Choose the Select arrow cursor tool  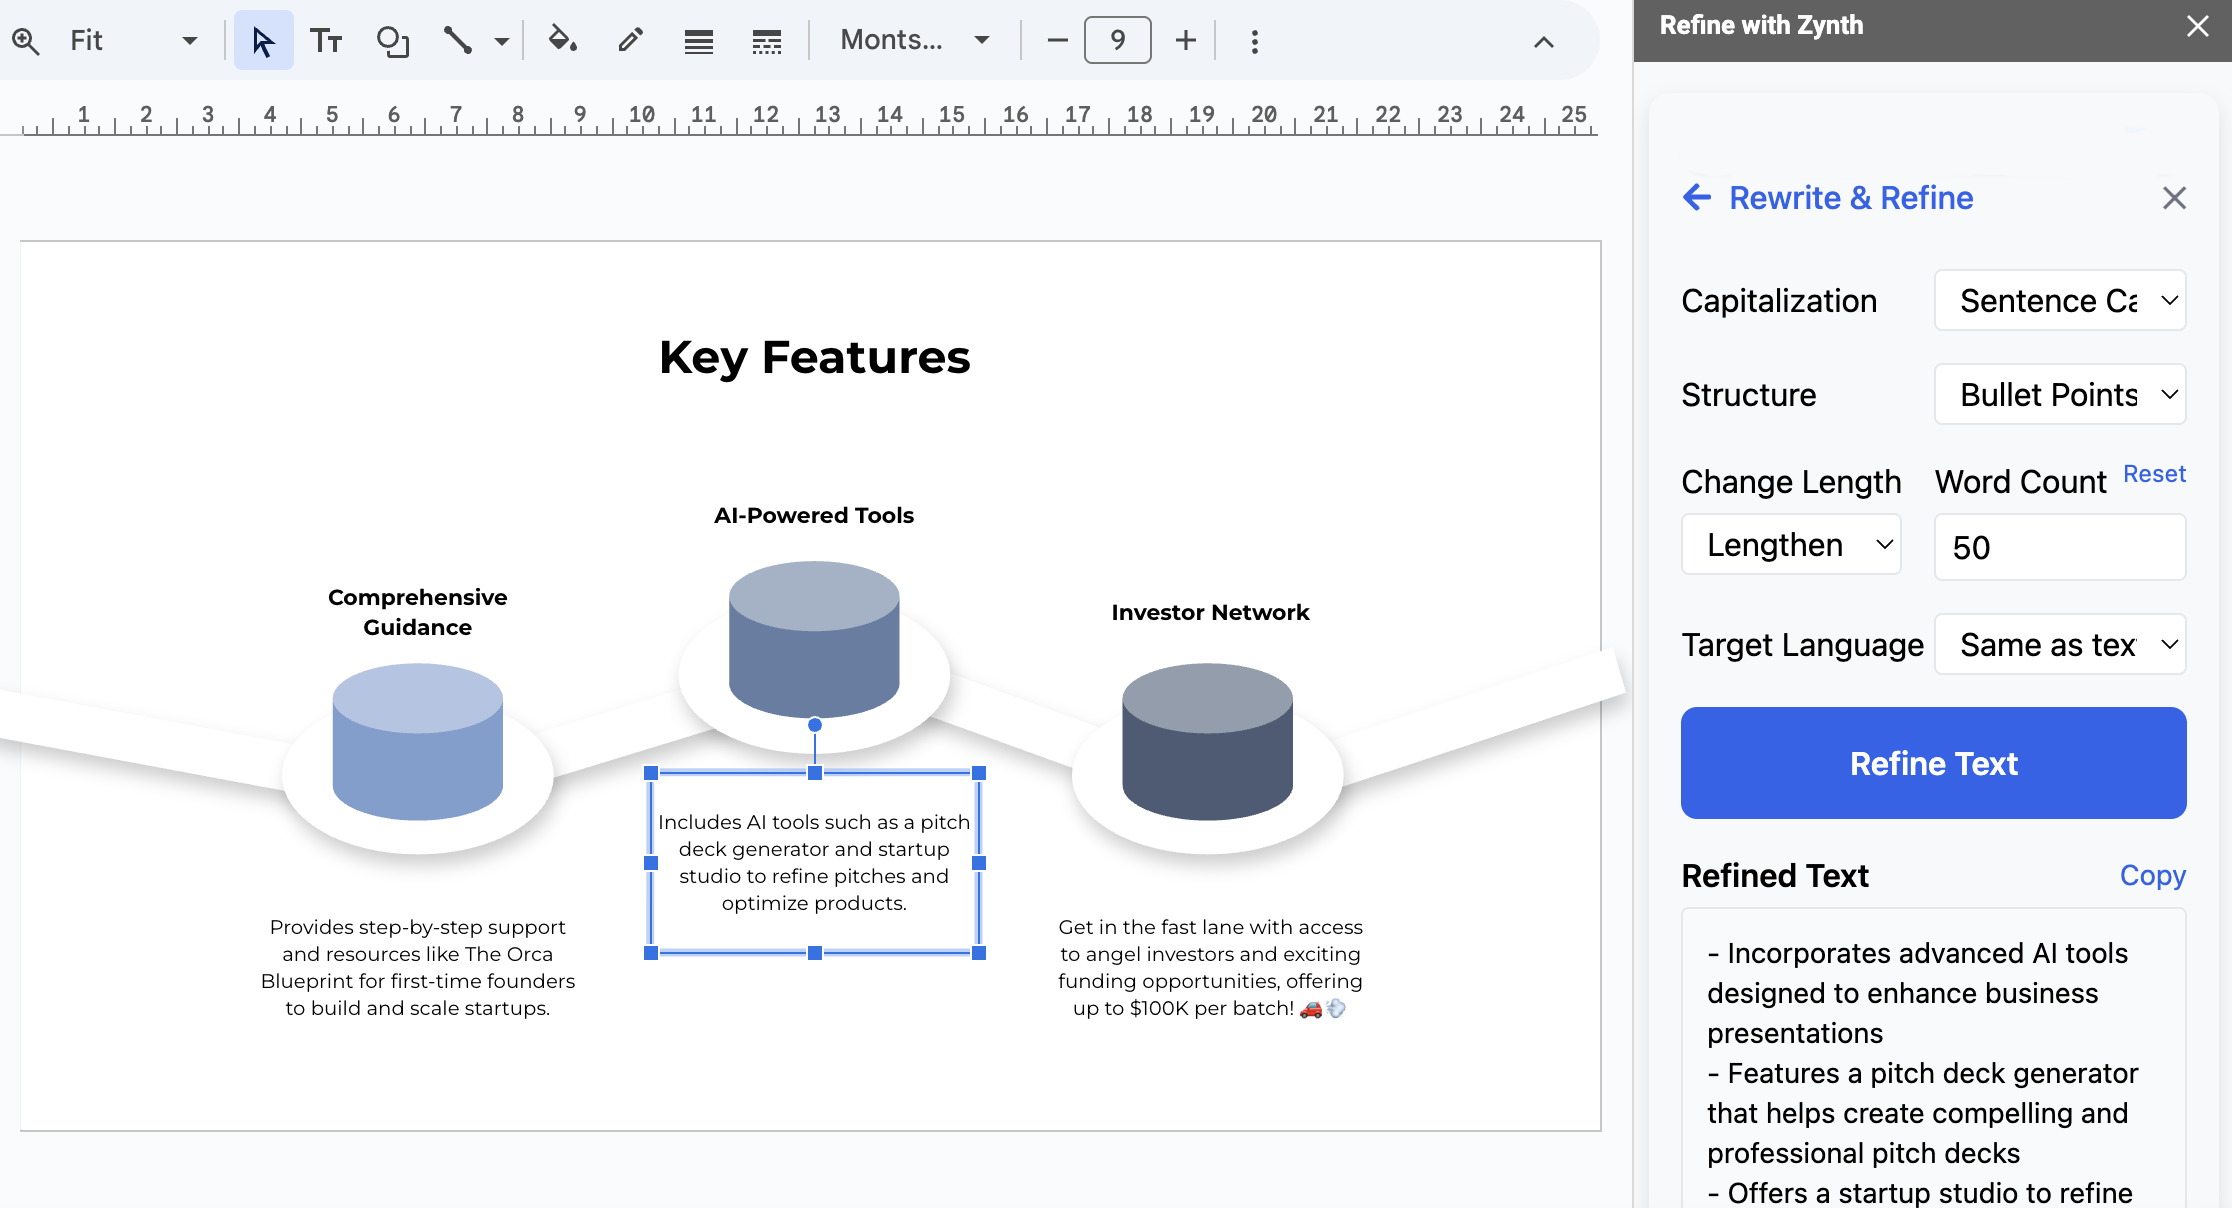click(x=263, y=41)
